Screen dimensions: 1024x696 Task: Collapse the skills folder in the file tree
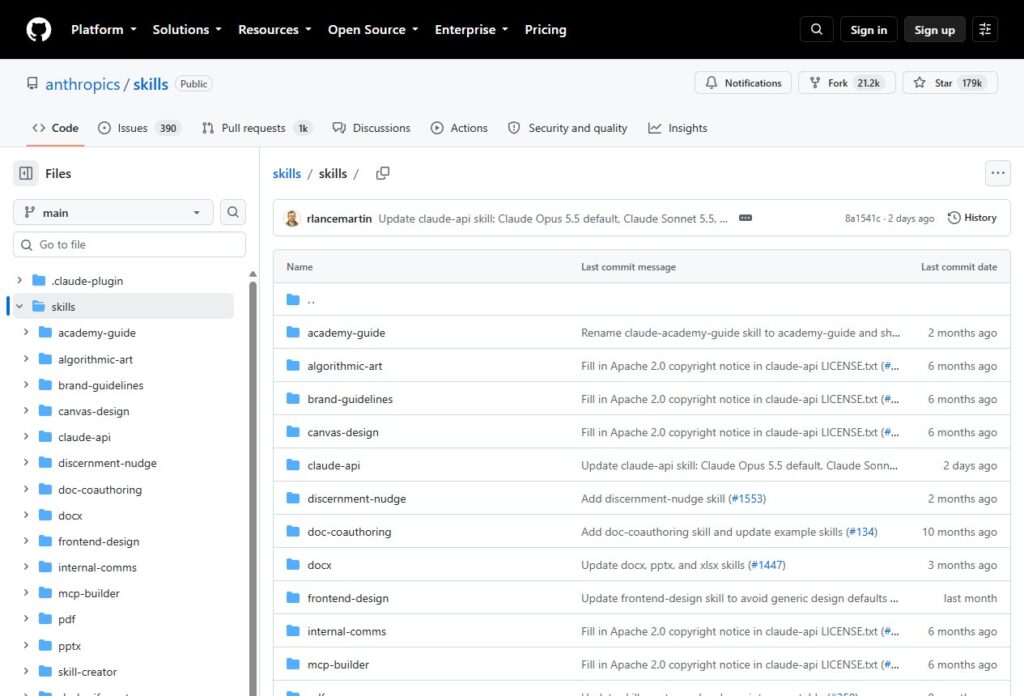(20, 306)
